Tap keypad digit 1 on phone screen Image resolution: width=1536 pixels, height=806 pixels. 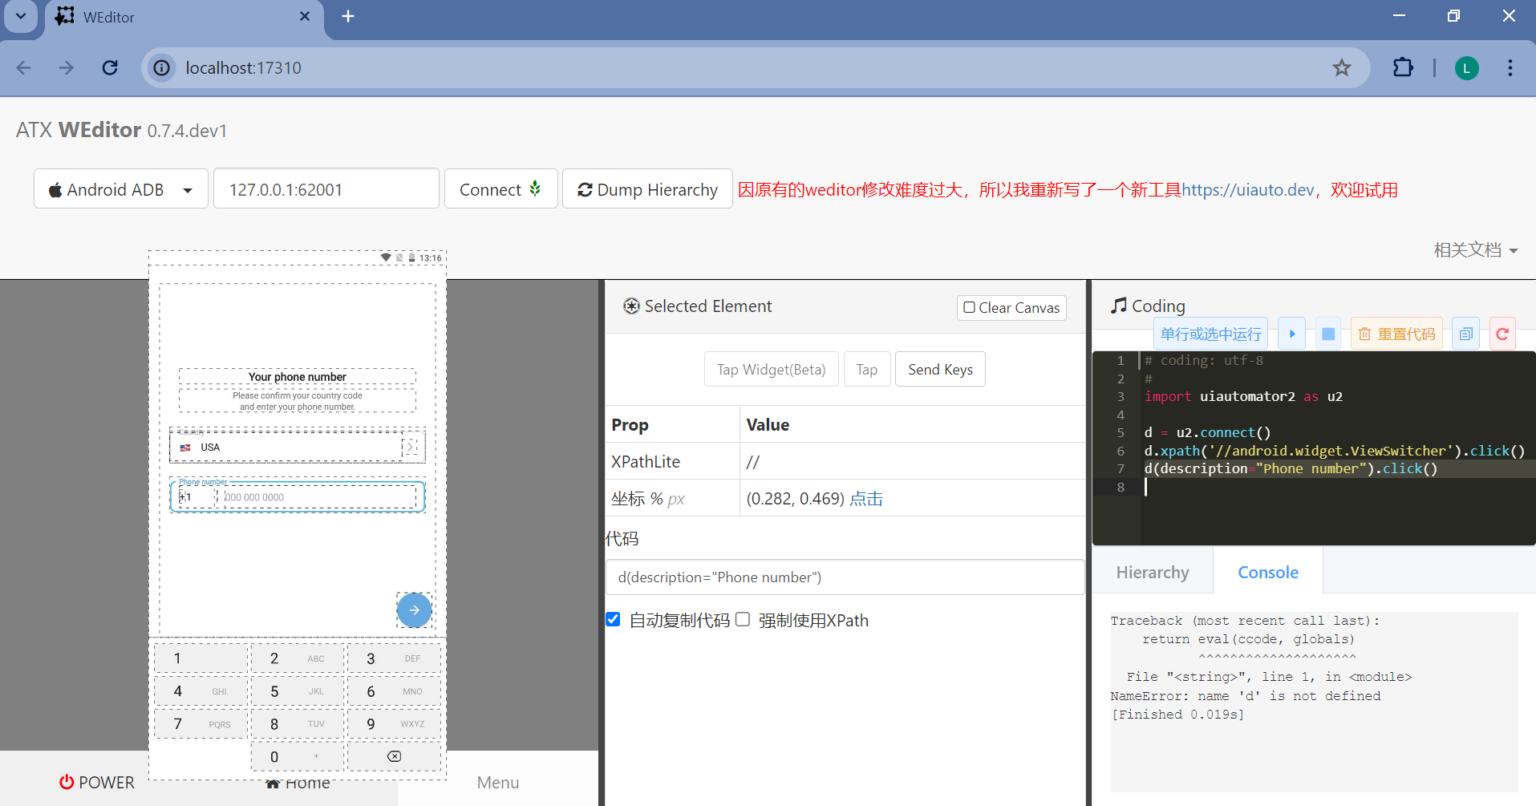coord(200,658)
